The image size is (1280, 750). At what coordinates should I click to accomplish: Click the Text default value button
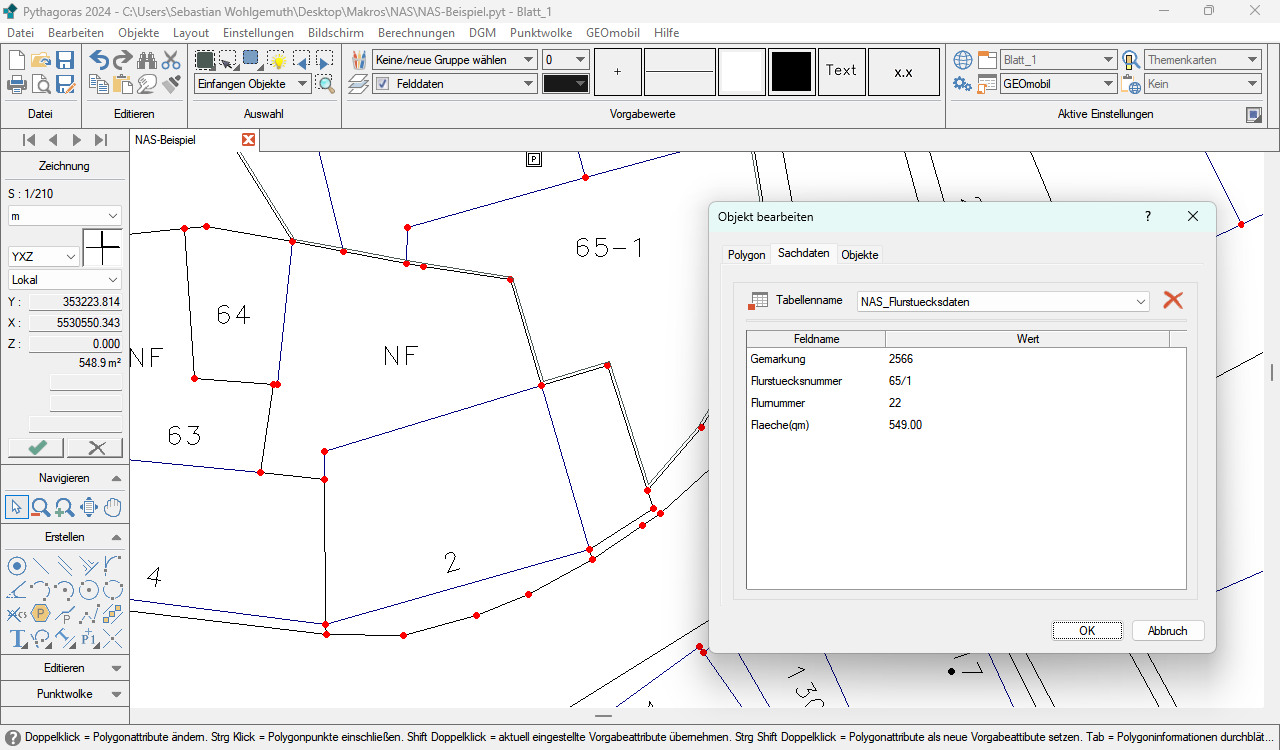click(x=841, y=72)
